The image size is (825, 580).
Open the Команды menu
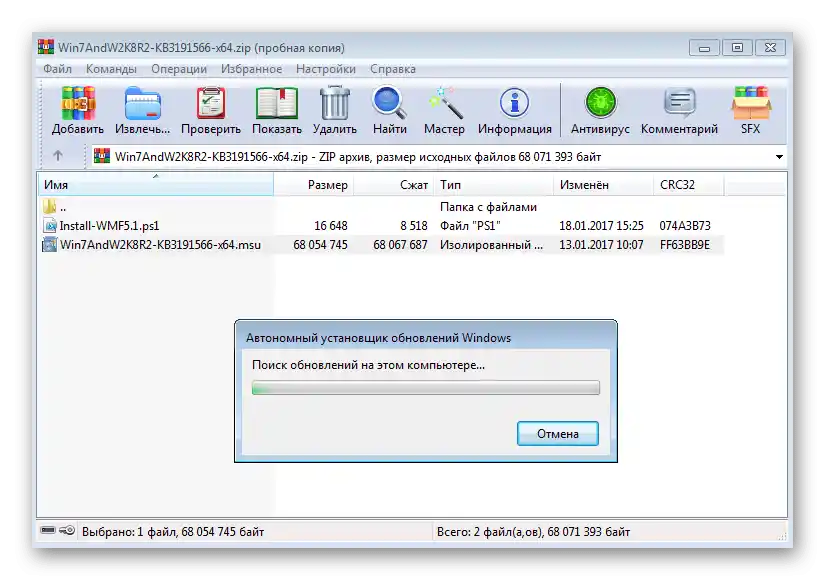111,69
